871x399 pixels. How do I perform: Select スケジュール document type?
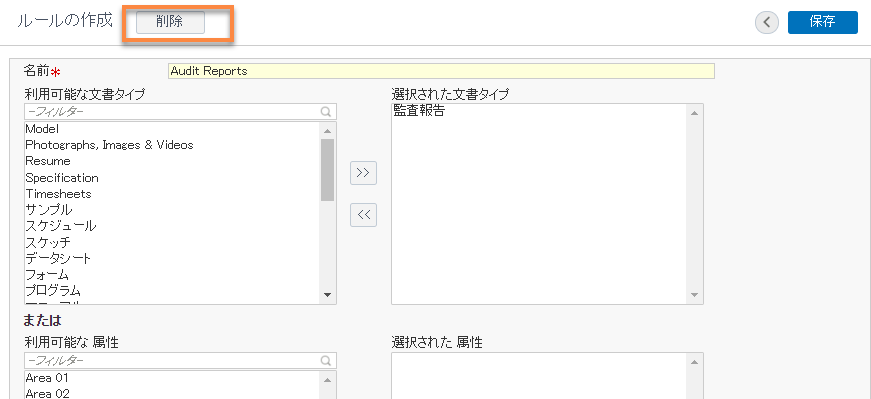tap(172, 226)
